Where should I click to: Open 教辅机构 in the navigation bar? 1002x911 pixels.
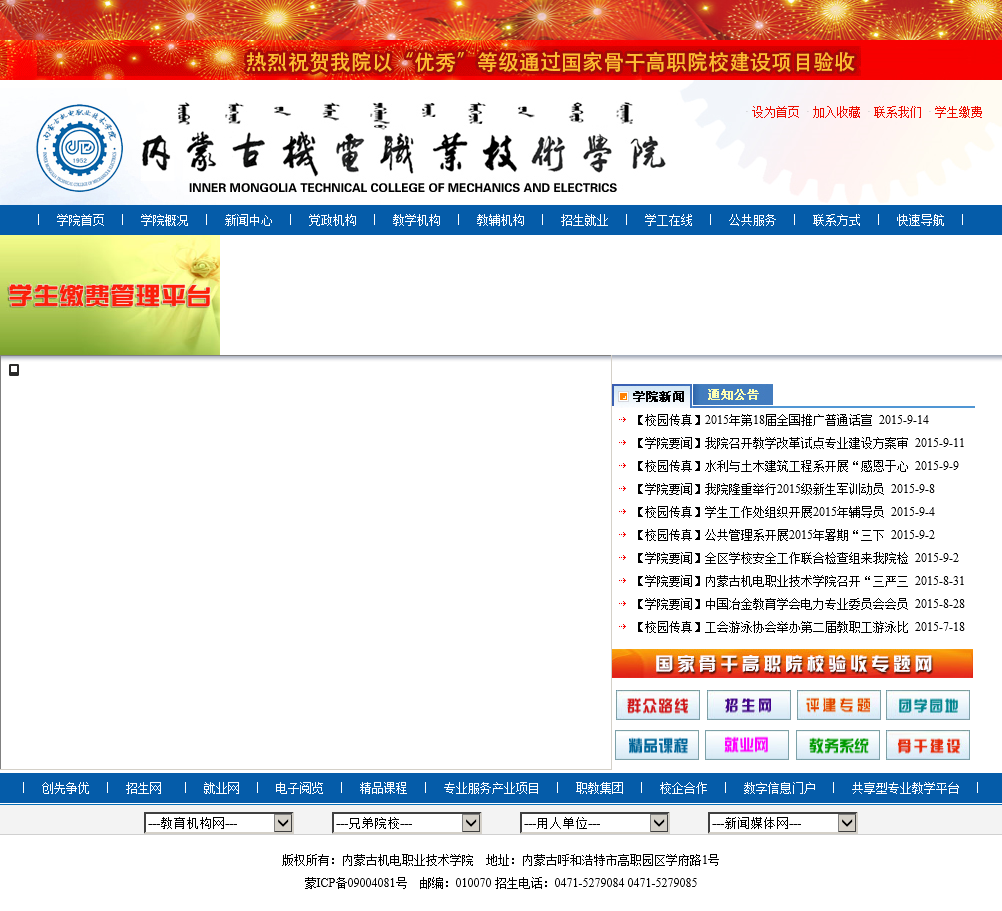500,220
